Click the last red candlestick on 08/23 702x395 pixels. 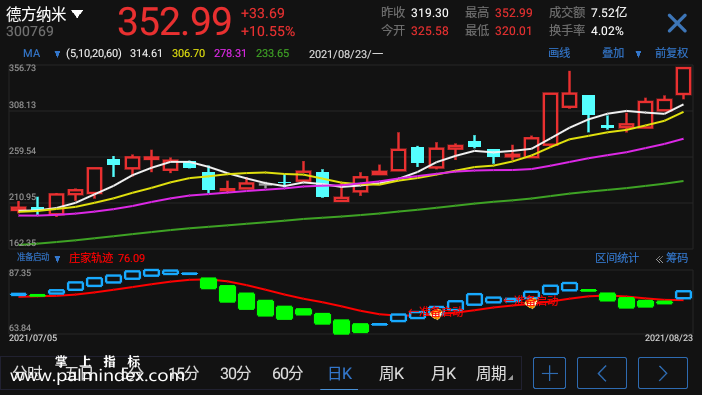tap(683, 82)
